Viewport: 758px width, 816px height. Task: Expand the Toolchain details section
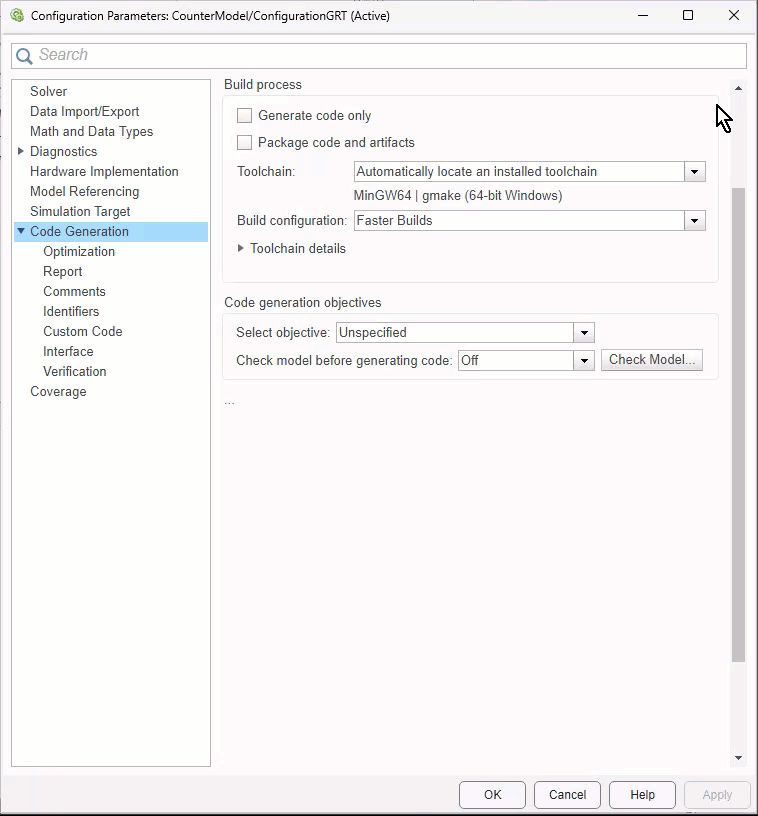241,249
